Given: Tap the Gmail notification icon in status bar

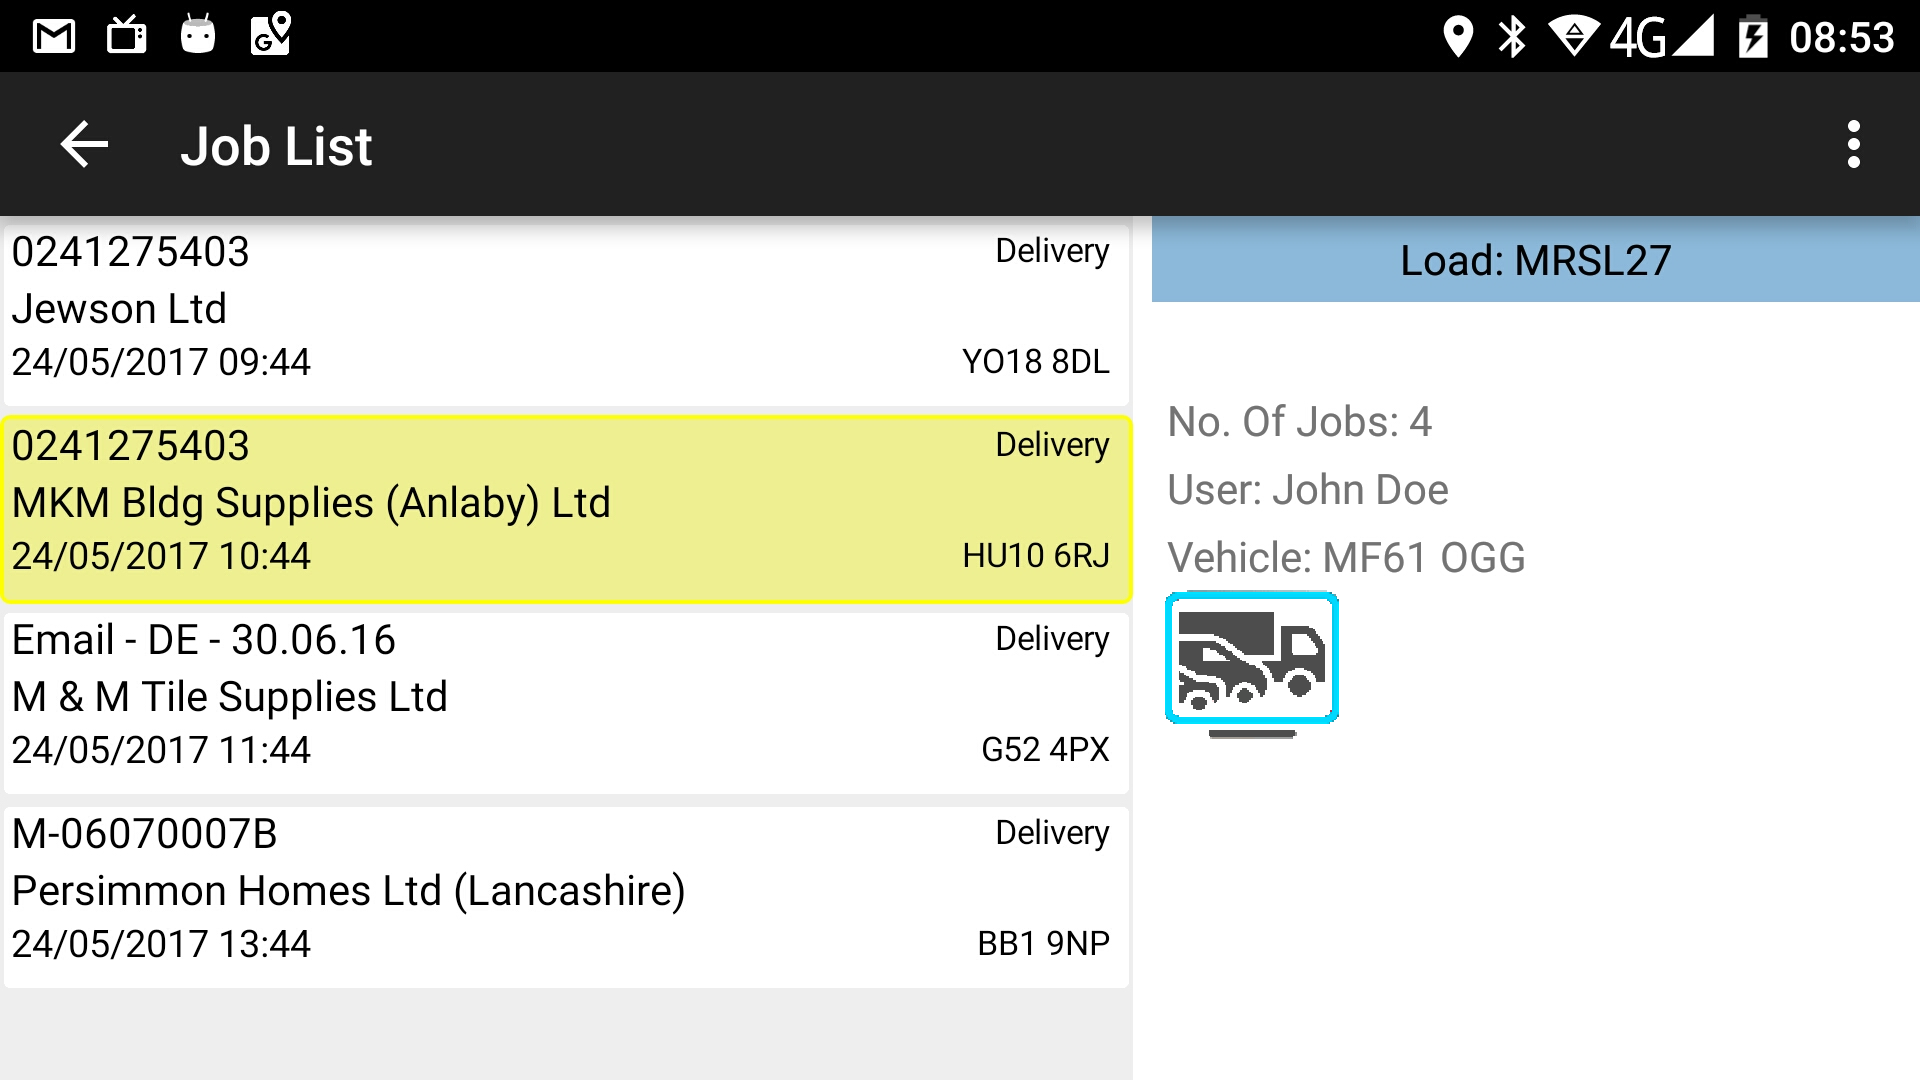Looking at the screenshot, I should coord(54,37).
